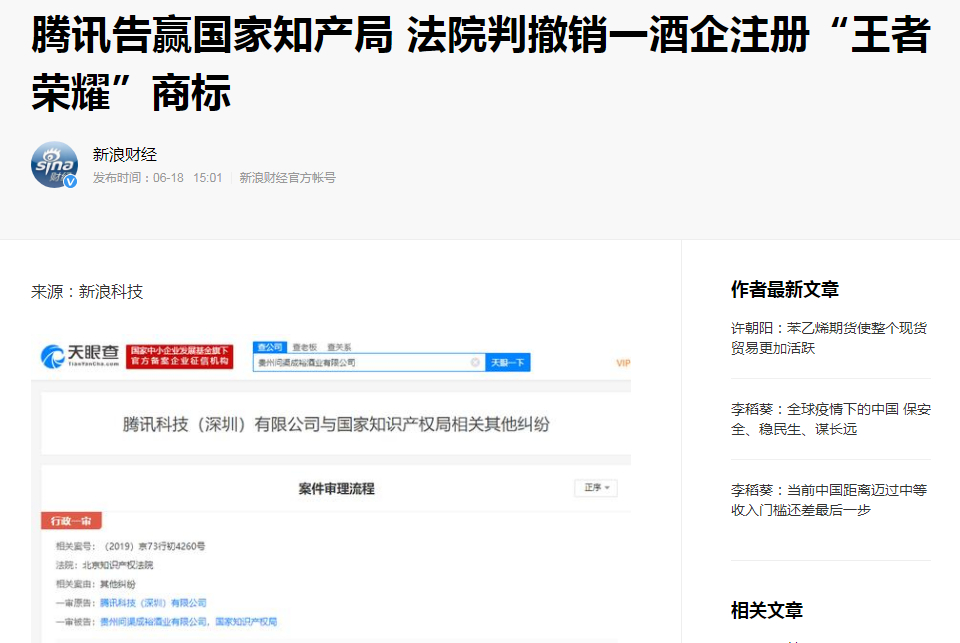Select the 查老板 tab

tap(304, 347)
